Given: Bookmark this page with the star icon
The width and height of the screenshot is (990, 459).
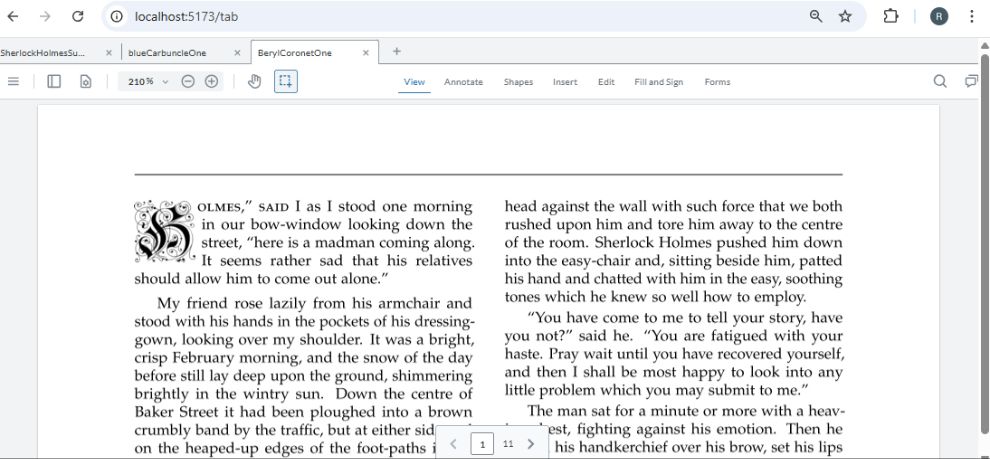Looking at the screenshot, I should [x=845, y=16].
